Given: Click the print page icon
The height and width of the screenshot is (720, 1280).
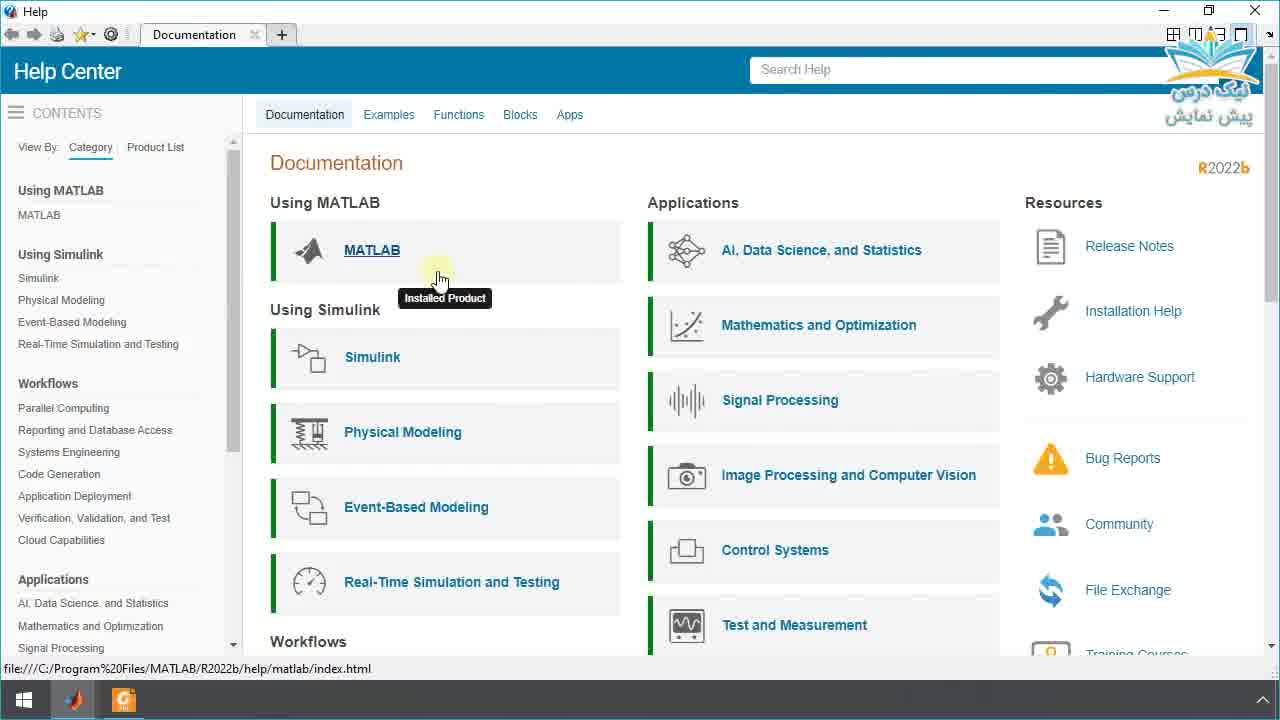Looking at the screenshot, I should coord(57,34).
